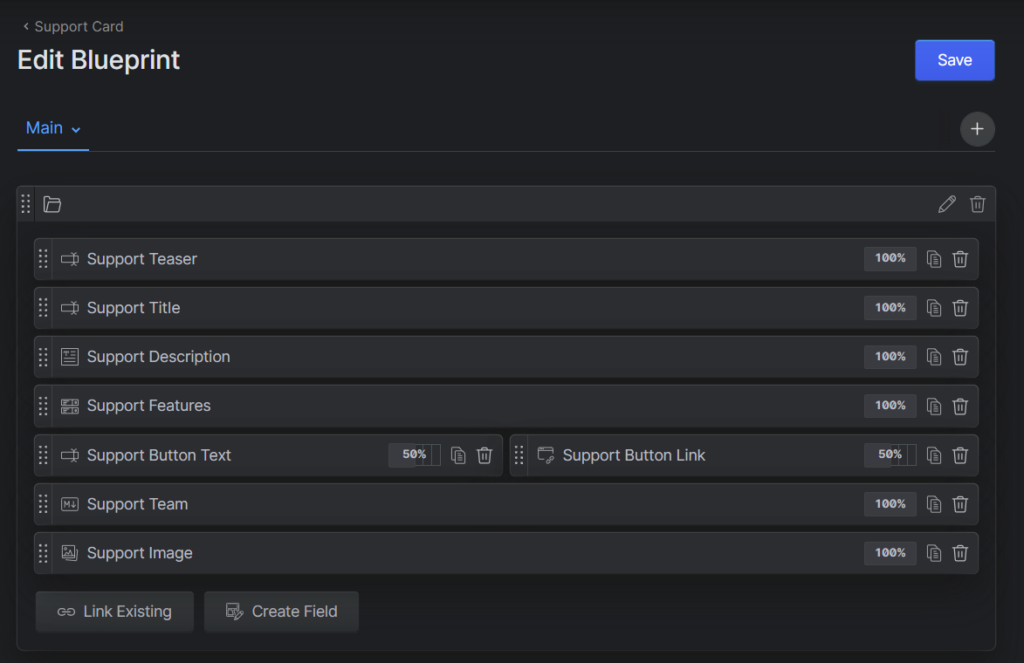The height and width of the screenshot is (663, 1024).
Task: Duplicate the Support Button Link field
Action: click(934, 455)
